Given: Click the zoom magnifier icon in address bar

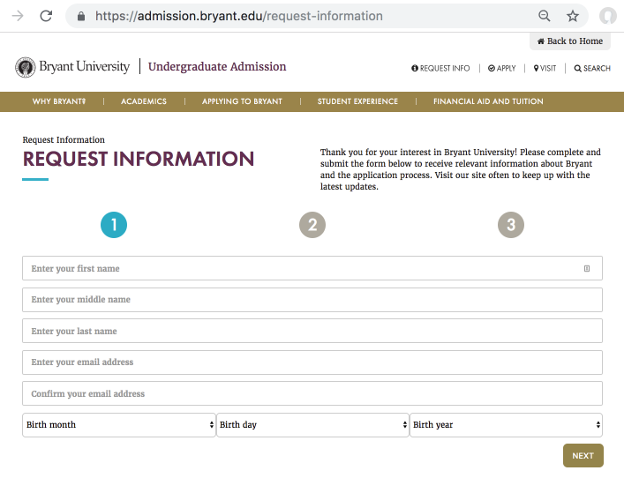Looking at the screenshot, I should point(544,16).
